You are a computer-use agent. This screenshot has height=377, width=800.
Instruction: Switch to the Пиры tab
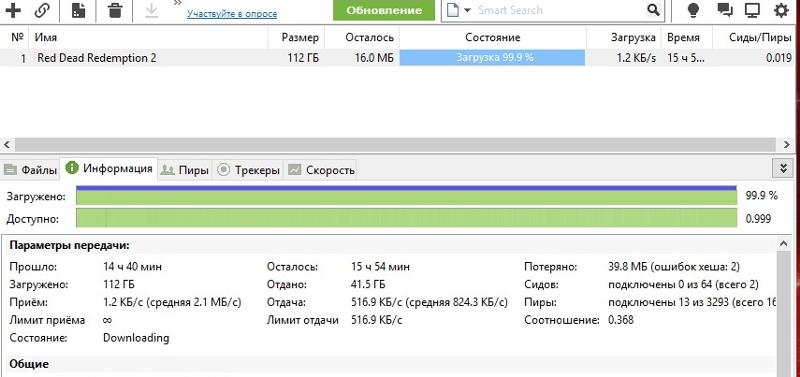point(184,170)
